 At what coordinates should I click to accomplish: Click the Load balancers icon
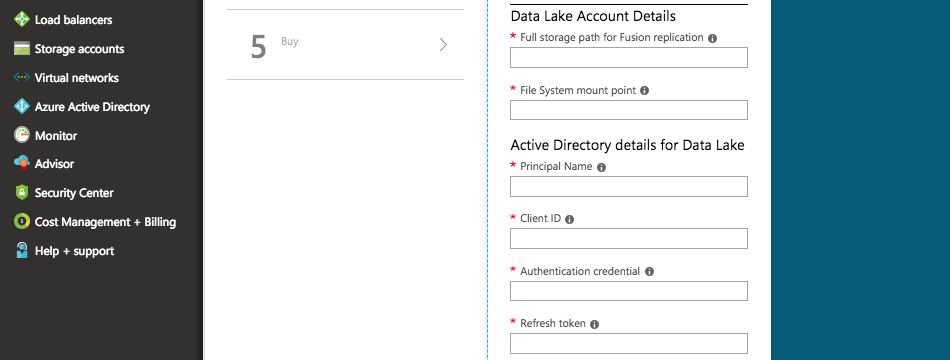pyautogui.click(x=22, y=20)
